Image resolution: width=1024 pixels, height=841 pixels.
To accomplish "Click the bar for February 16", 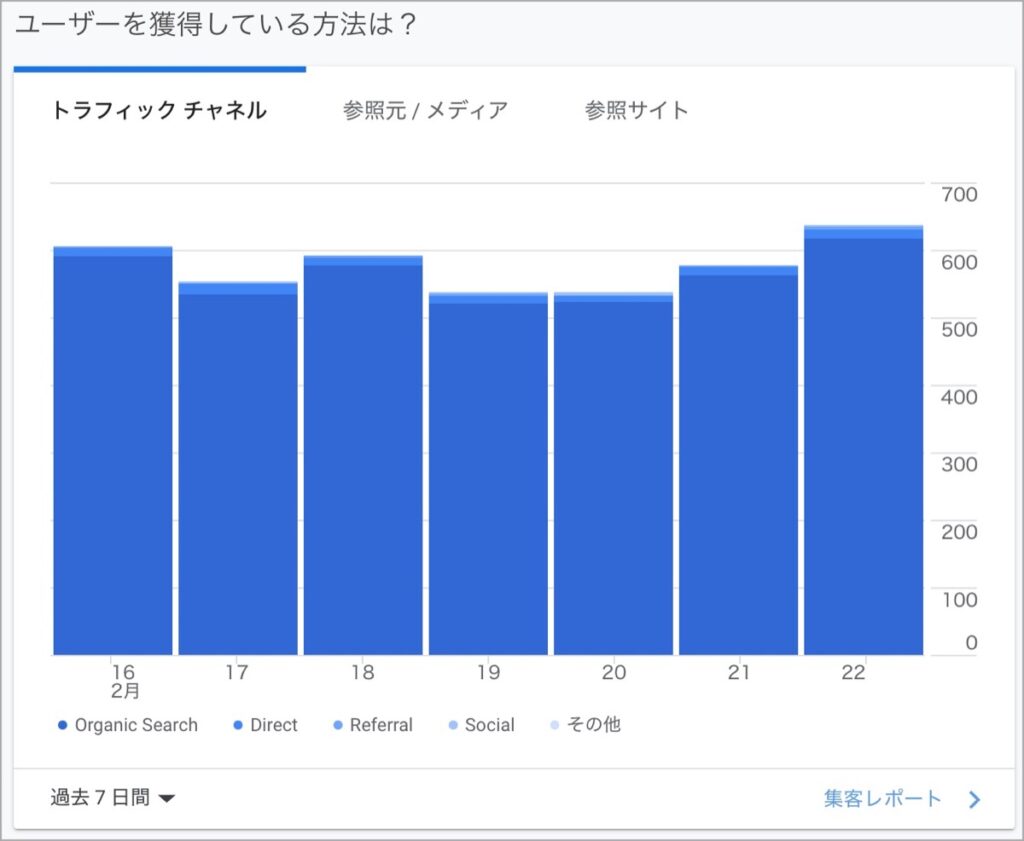I will click(x=112, y=451).
